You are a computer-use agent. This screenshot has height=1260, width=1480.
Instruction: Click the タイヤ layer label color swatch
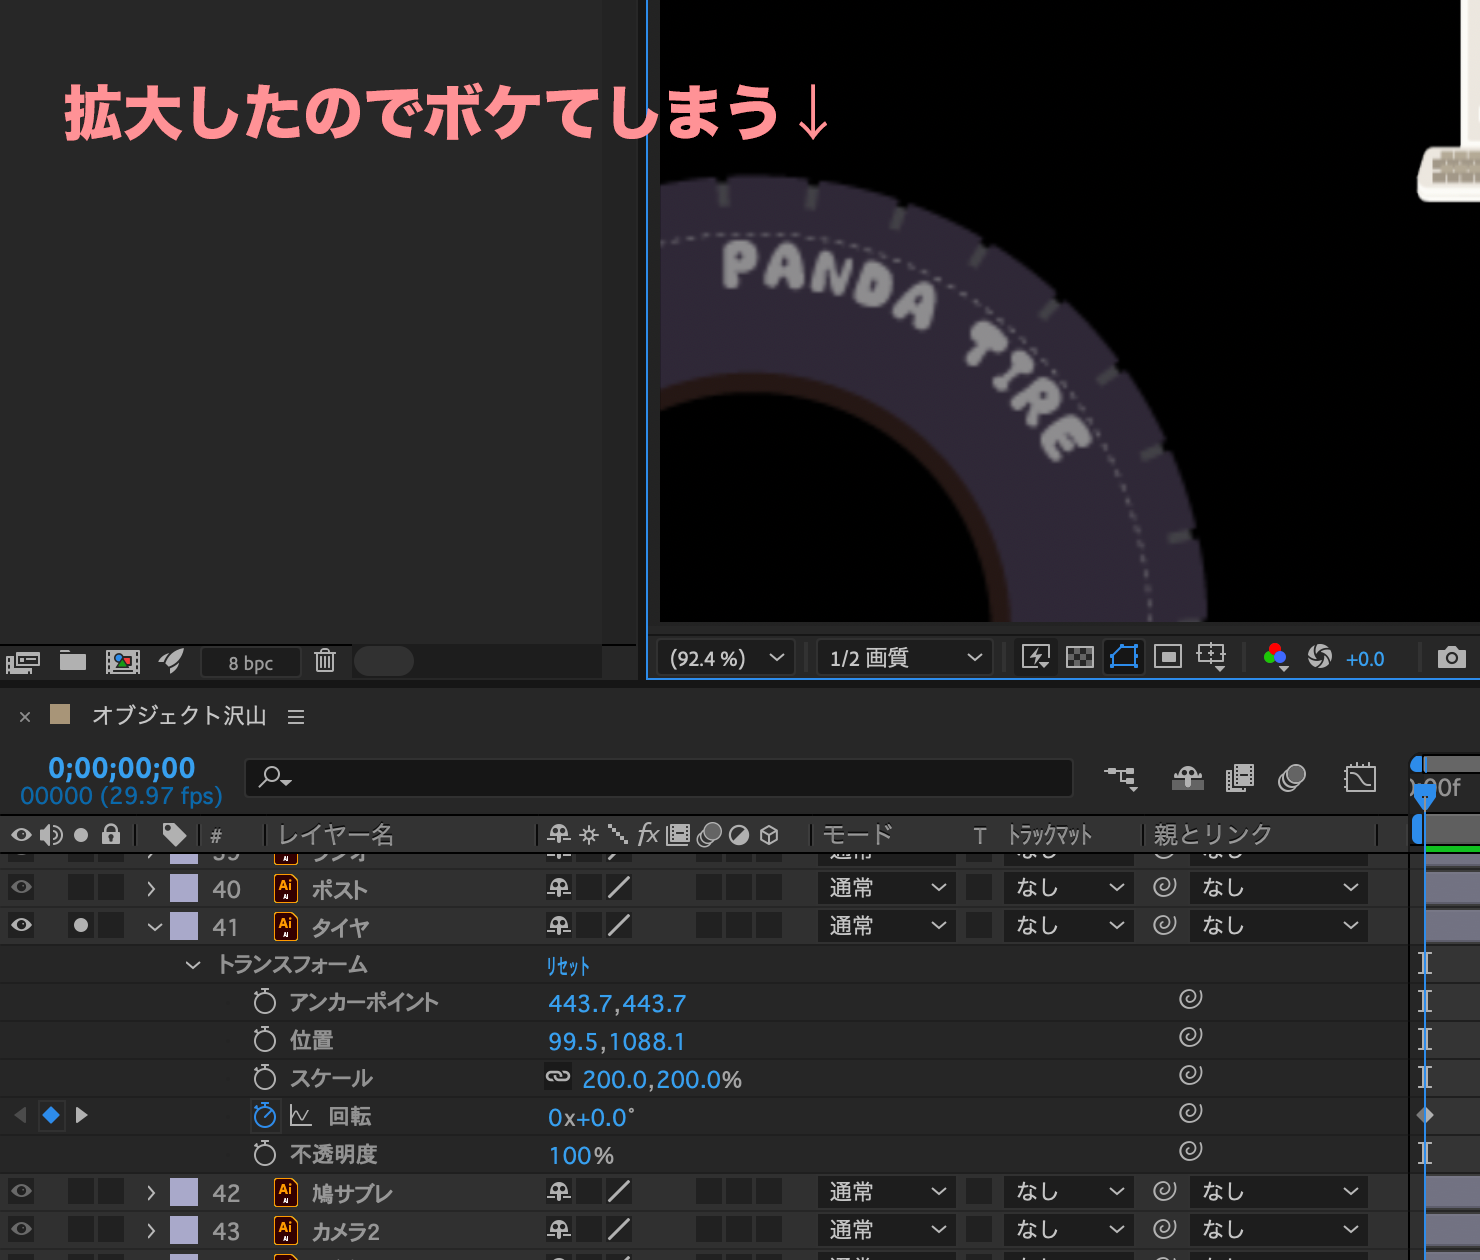coord(184,926)
